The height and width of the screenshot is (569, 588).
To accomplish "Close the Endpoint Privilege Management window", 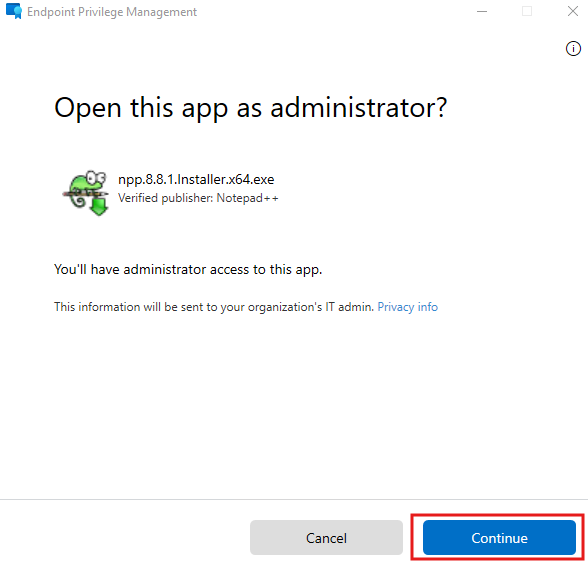I will pos(573,11).
